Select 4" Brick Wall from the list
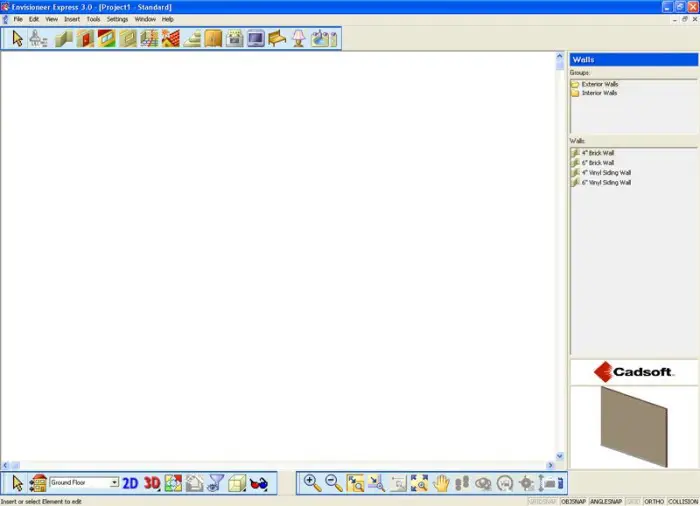Viewport: 700px width, 506px height. [598, 153]
